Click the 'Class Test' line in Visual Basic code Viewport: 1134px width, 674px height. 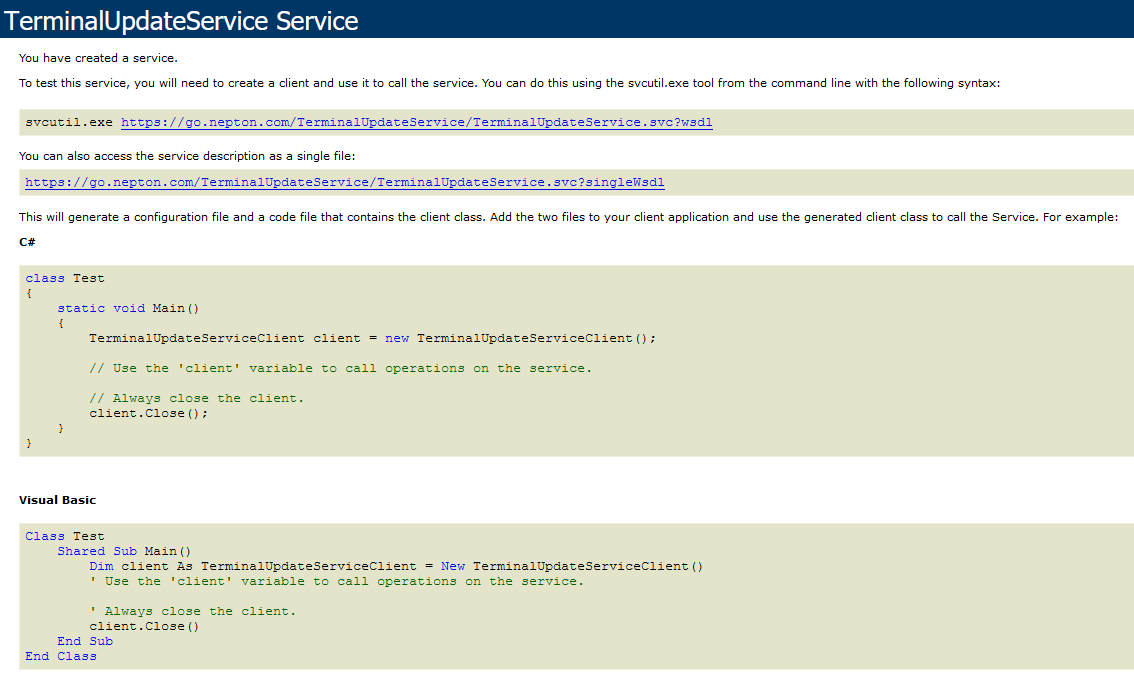click(65, 537)
